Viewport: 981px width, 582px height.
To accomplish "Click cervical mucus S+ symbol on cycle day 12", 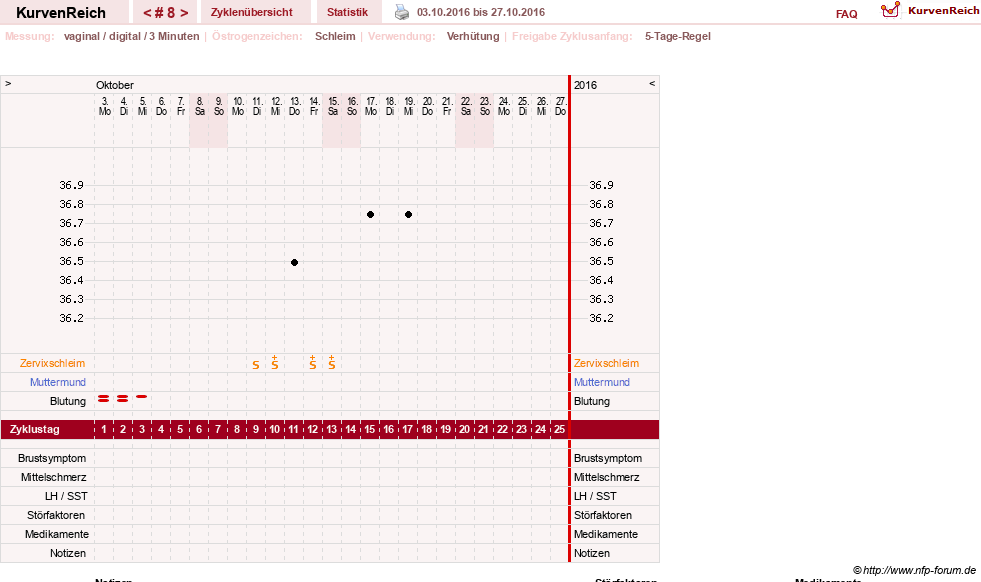I will 313,362.
